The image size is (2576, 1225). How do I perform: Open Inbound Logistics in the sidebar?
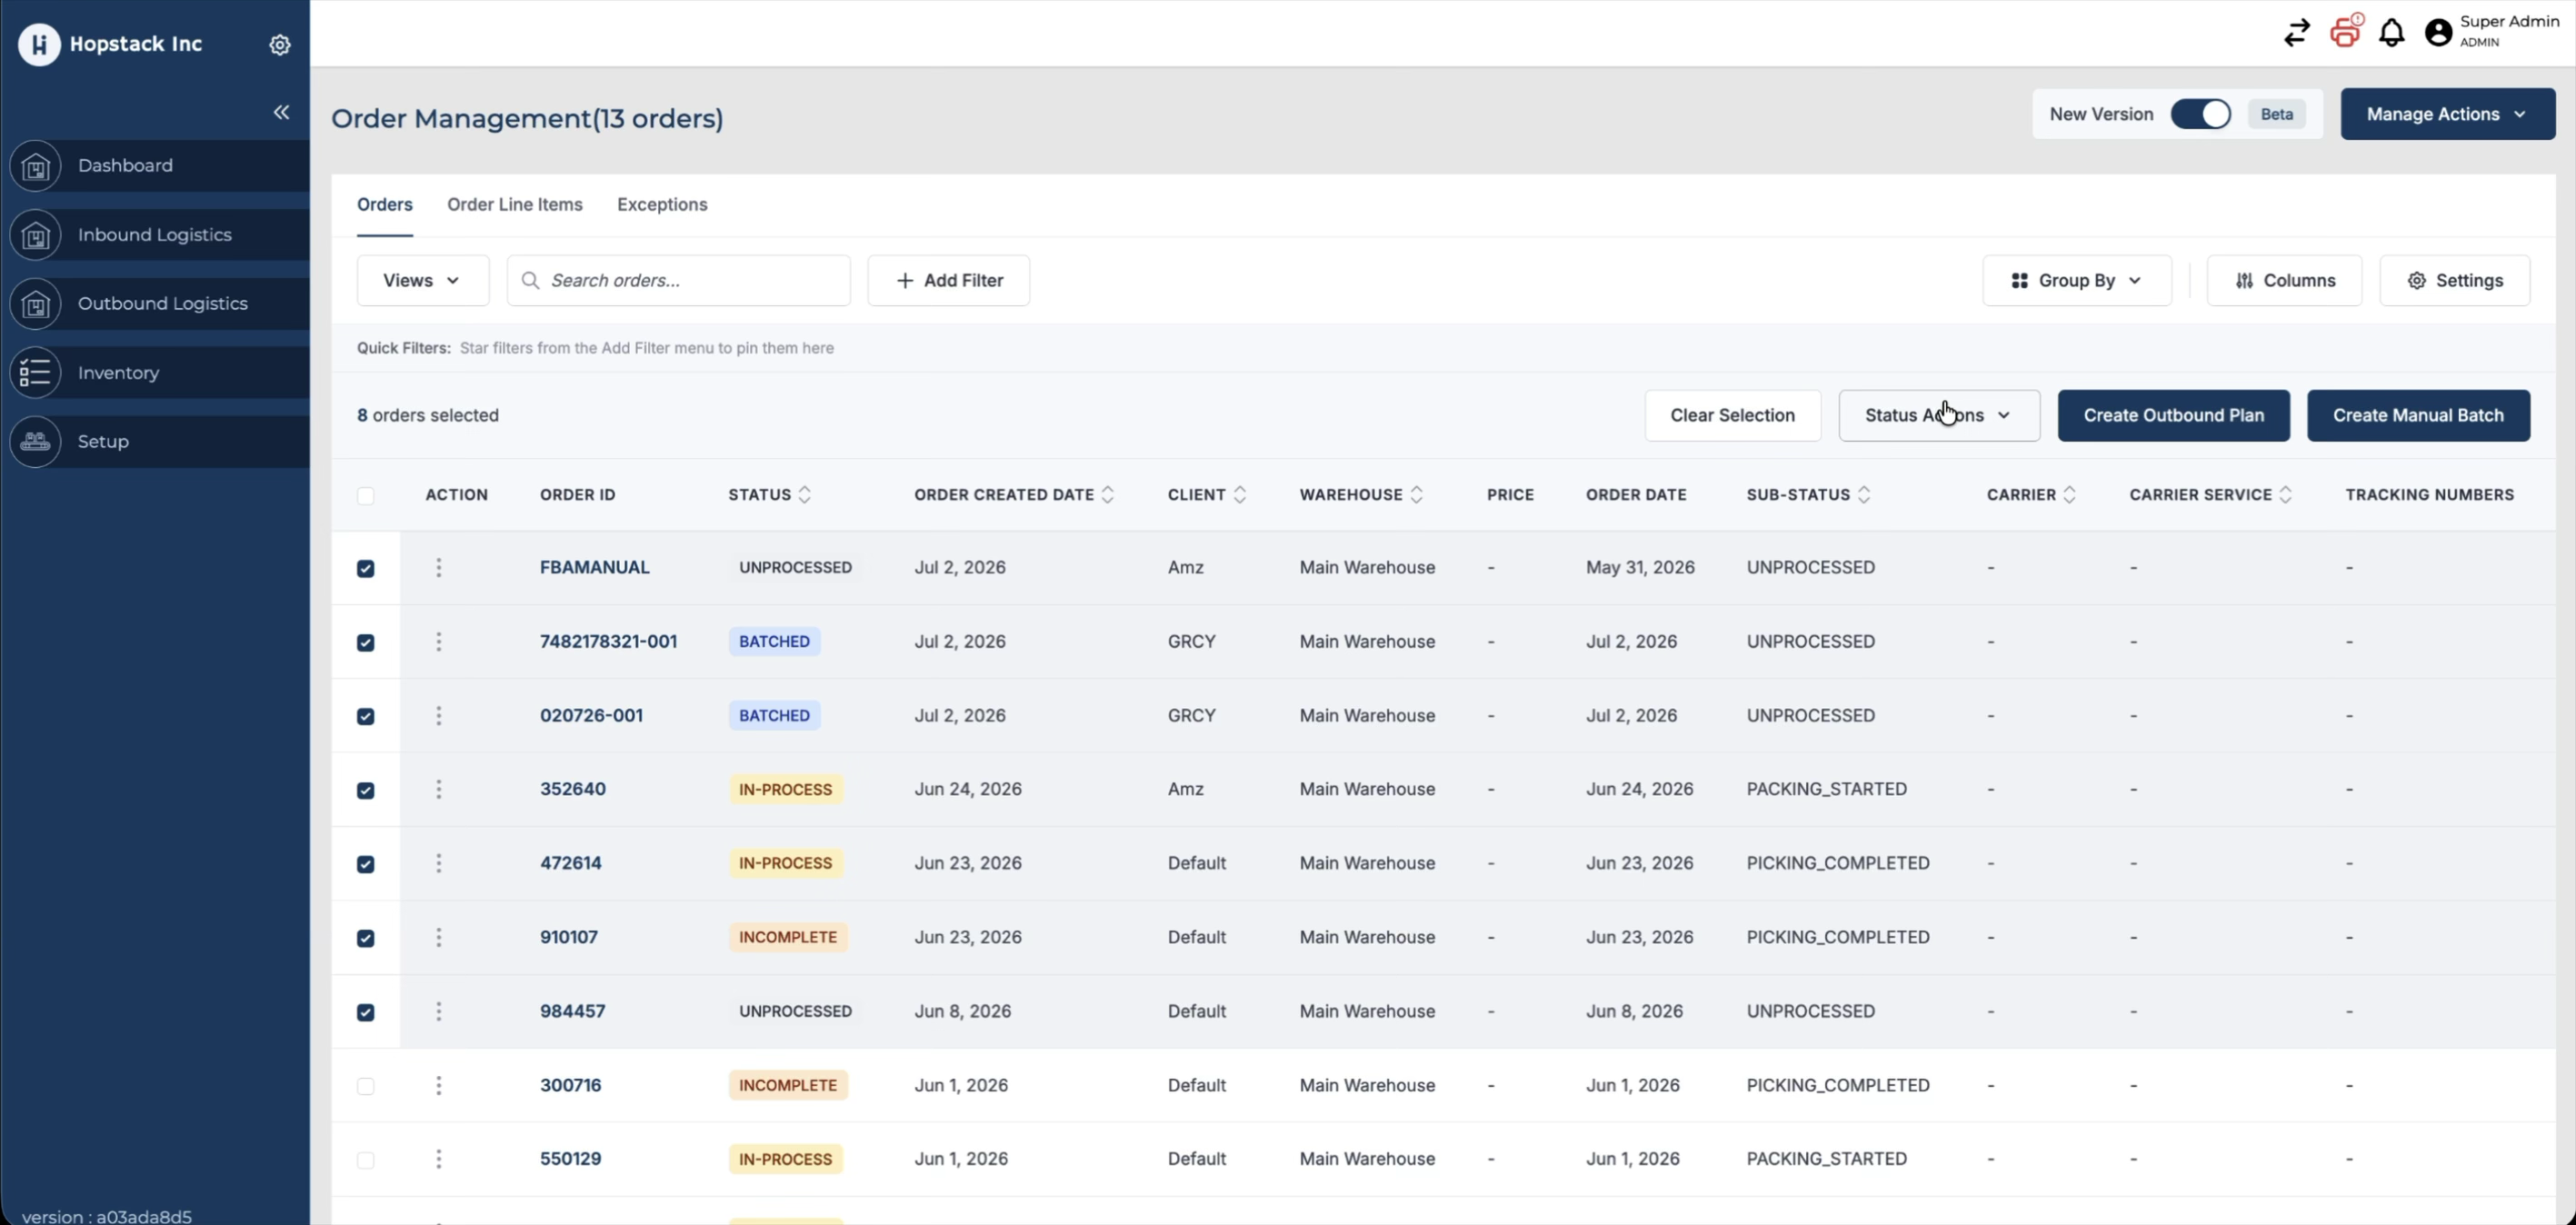(x=155, y=235)
